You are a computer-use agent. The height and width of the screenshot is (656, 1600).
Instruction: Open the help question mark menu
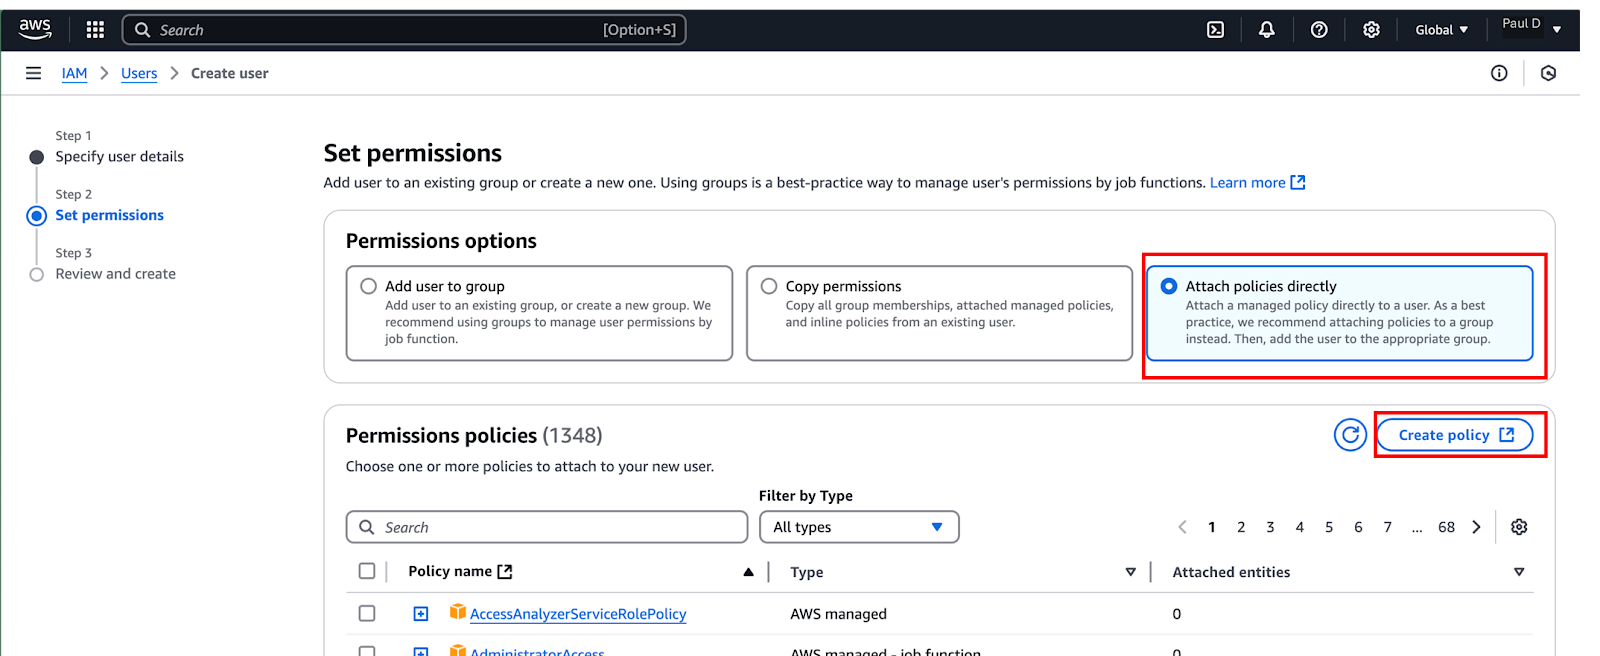pyautogui.click(x=1319, y=30)
